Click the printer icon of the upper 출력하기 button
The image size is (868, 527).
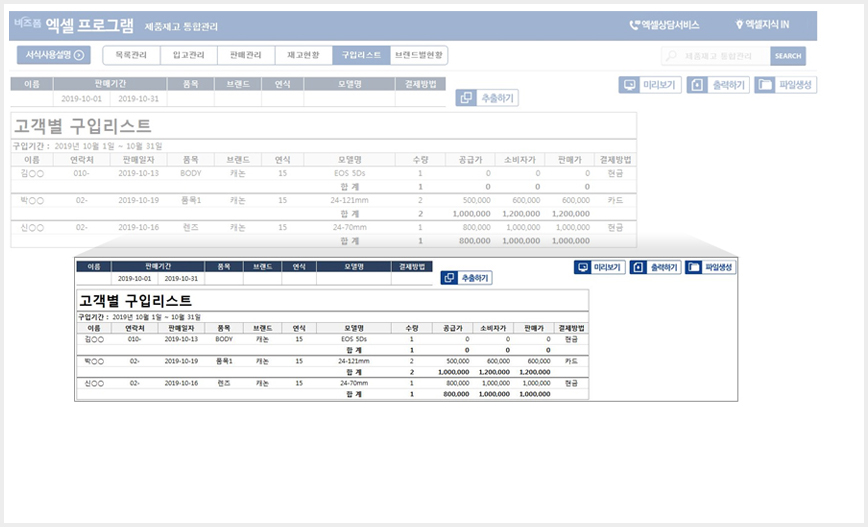697,85
